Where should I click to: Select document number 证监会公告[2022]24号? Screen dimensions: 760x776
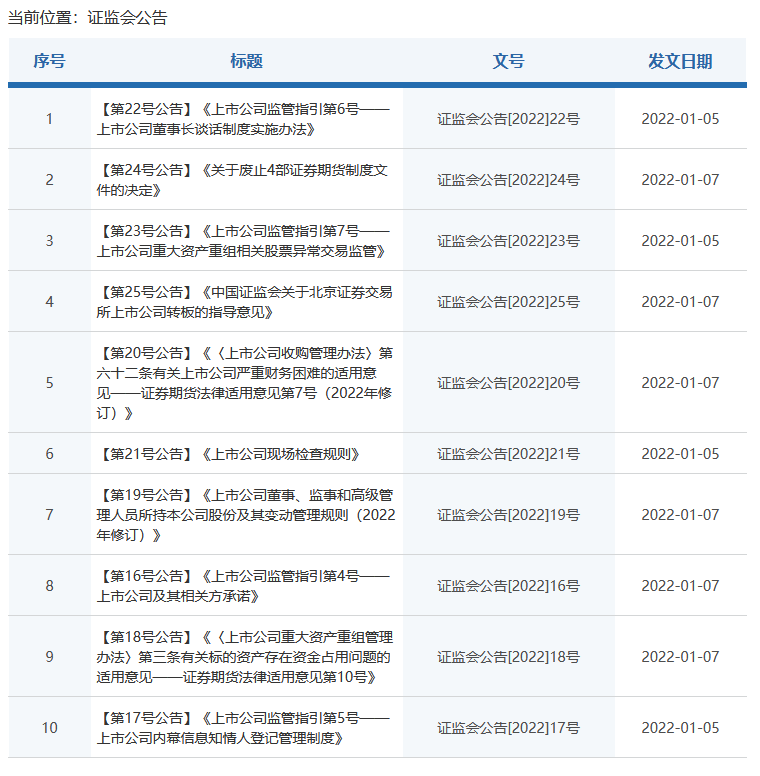point(509,180)
